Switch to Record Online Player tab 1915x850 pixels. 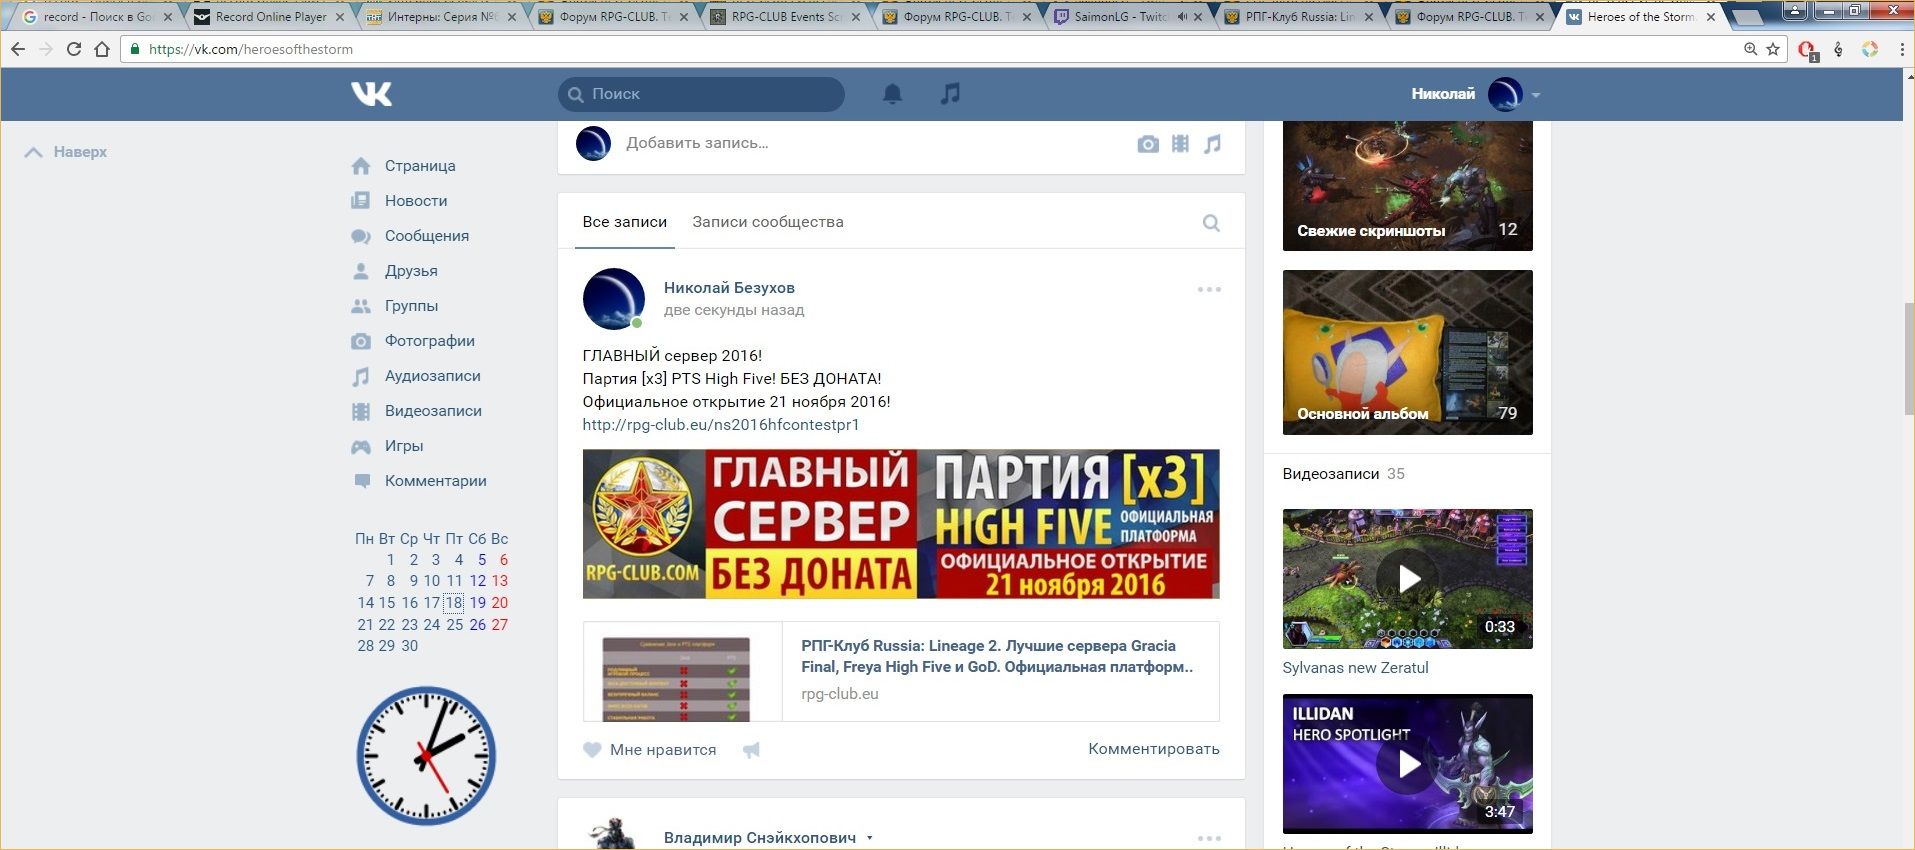(x=270, y=17)
